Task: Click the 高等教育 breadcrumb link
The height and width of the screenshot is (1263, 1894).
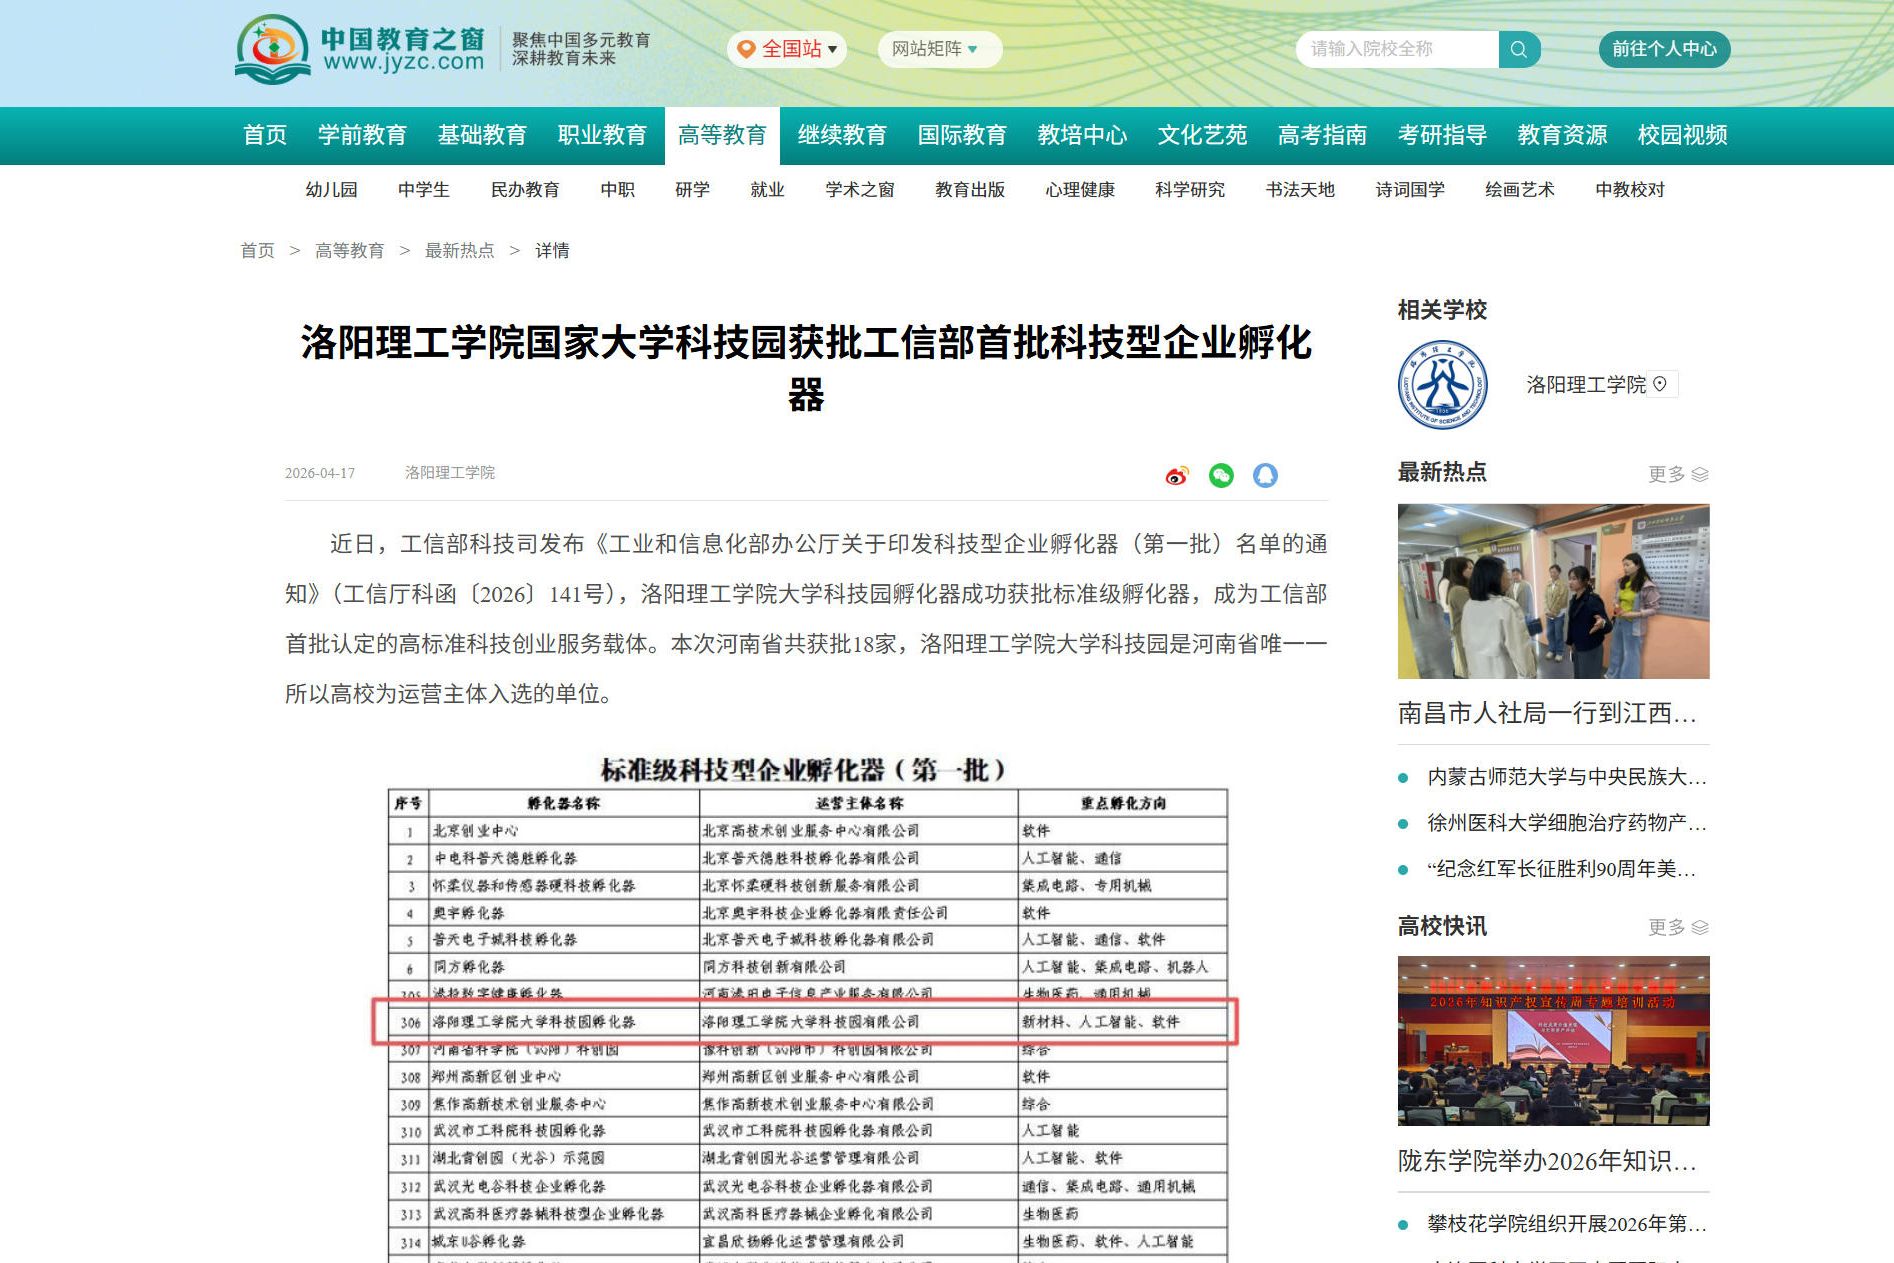Action: click(349, 251)
